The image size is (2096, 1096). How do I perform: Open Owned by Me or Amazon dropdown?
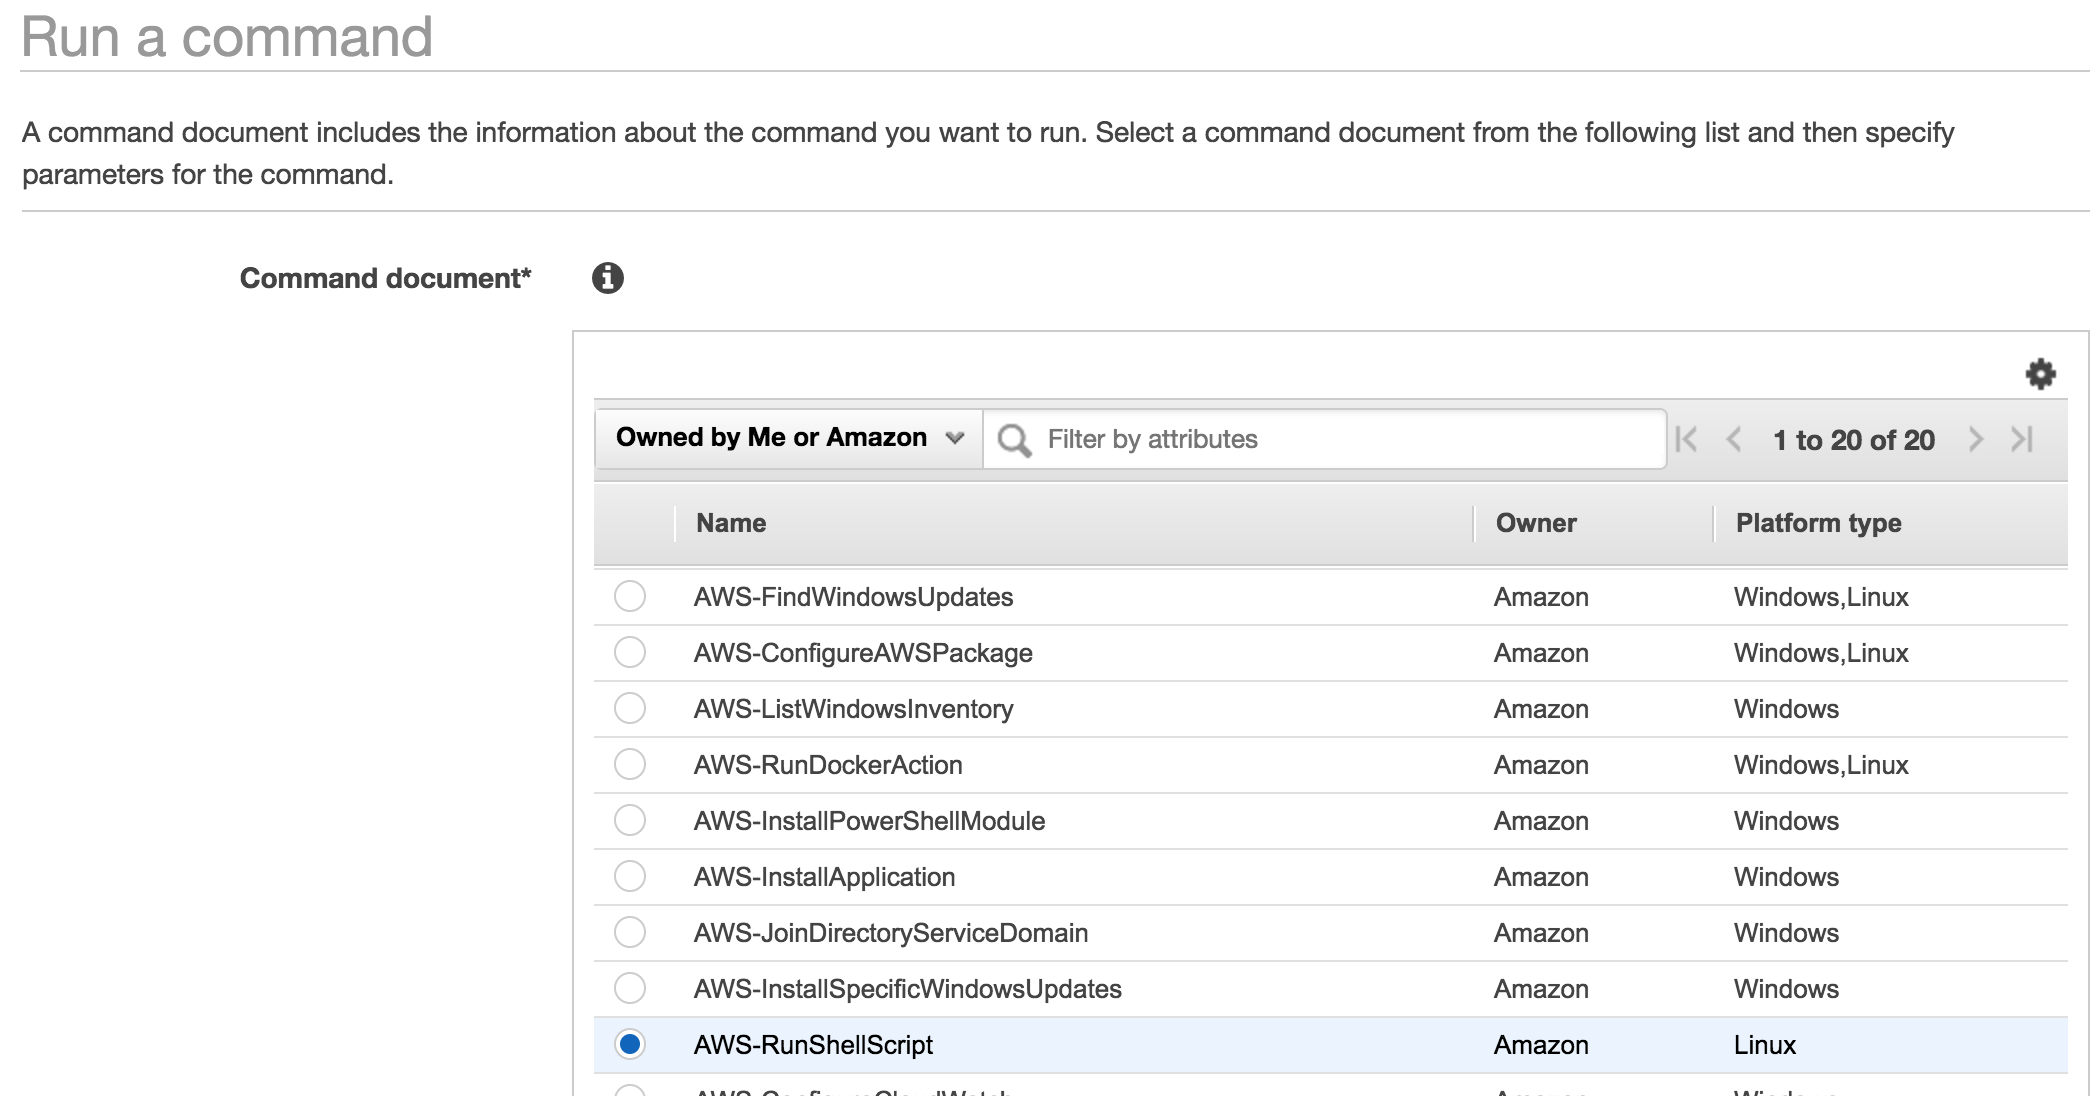(x=789, y=438)
